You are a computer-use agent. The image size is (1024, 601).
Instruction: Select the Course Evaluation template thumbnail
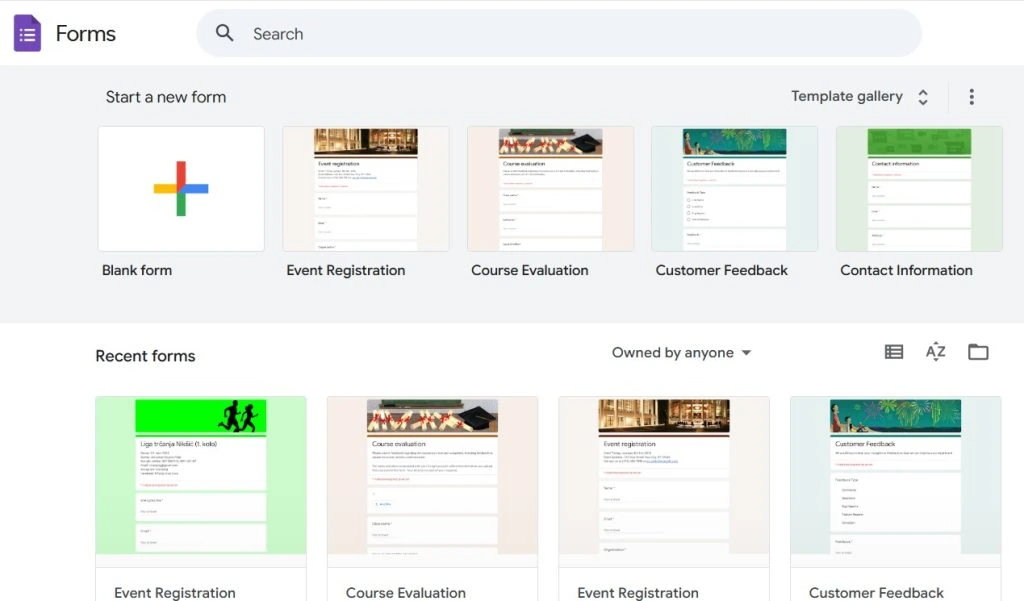pyautogui.click(x=550, y=188)
